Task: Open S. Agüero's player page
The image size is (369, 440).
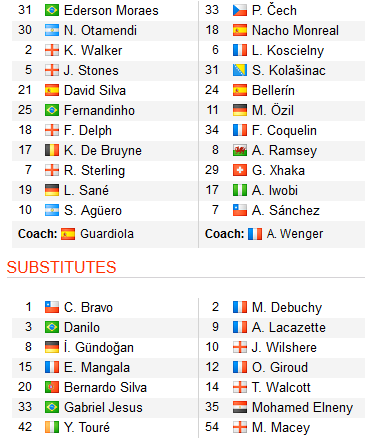Action: point(93,211)
